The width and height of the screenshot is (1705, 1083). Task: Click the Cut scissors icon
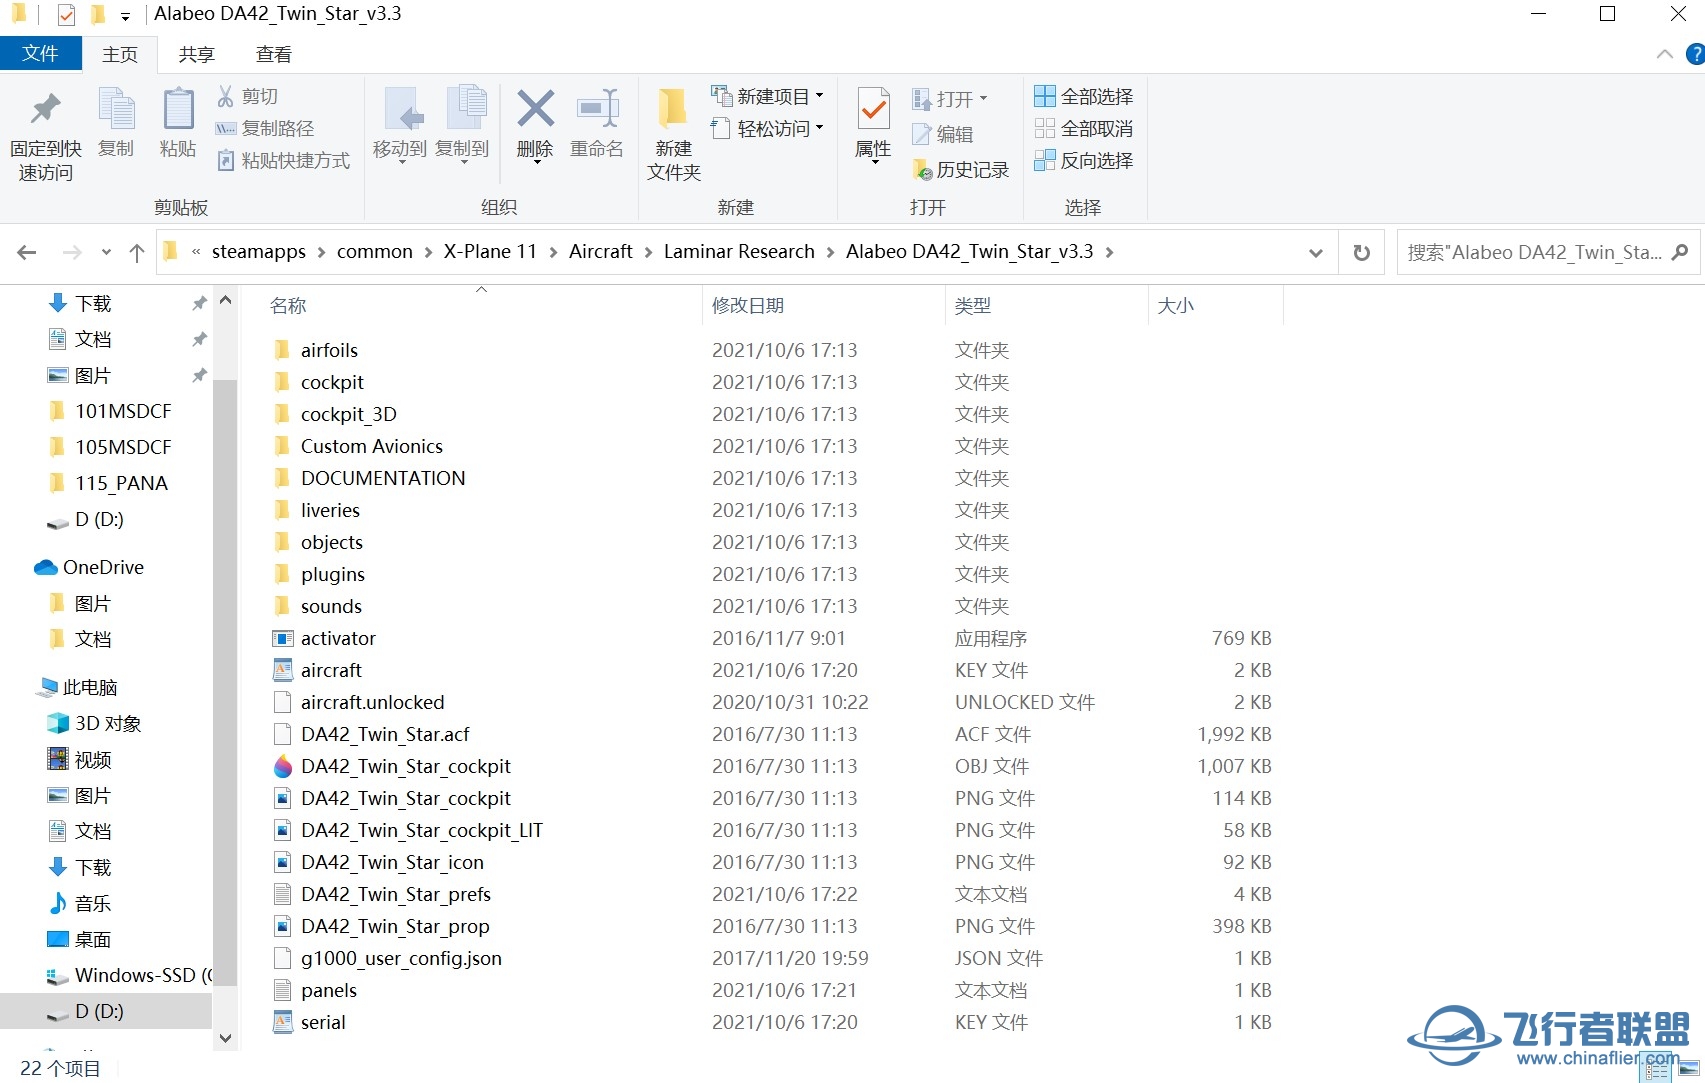coord(226,96)
